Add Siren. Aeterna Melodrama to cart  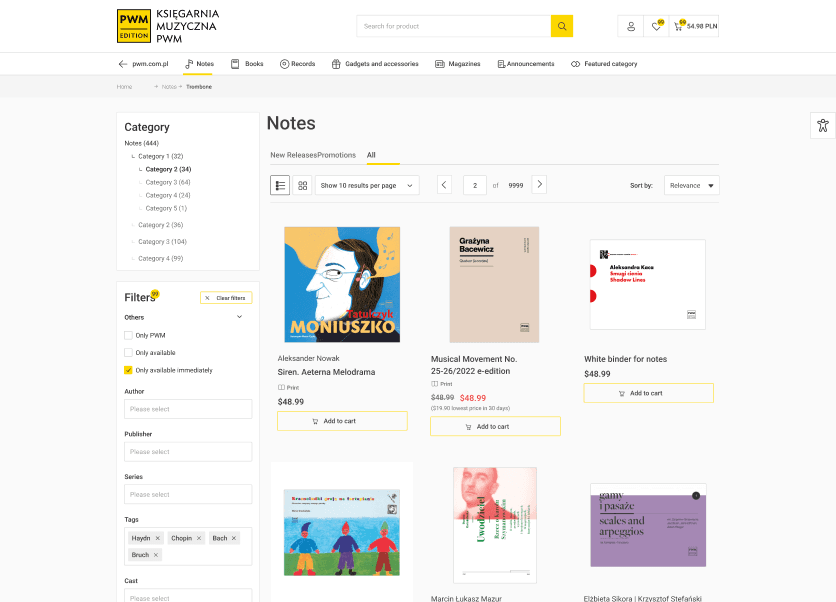point(342,421)
